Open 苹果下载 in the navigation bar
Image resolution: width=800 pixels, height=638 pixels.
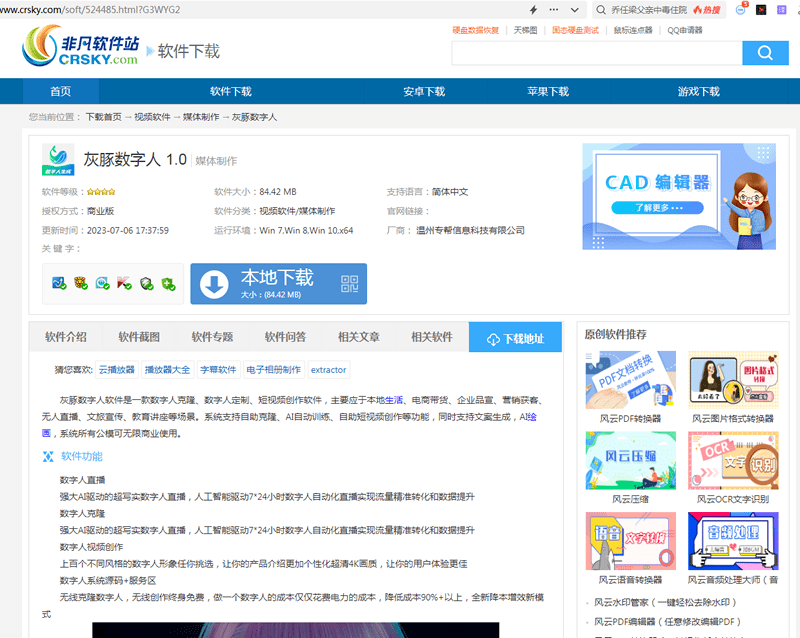point(548,91)
